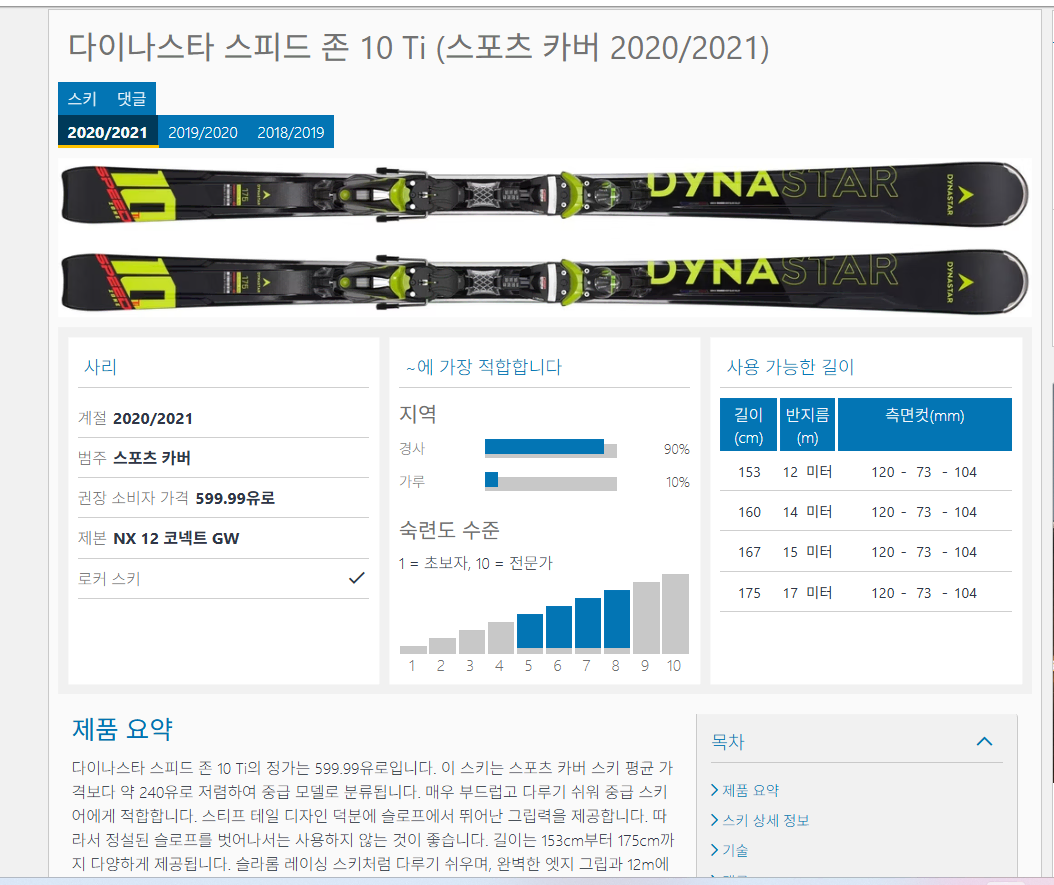Switch to the 2018/2019 season tab
This screenshot has width=1054, height=885.
pyautogui.click(x=290, y=132)
